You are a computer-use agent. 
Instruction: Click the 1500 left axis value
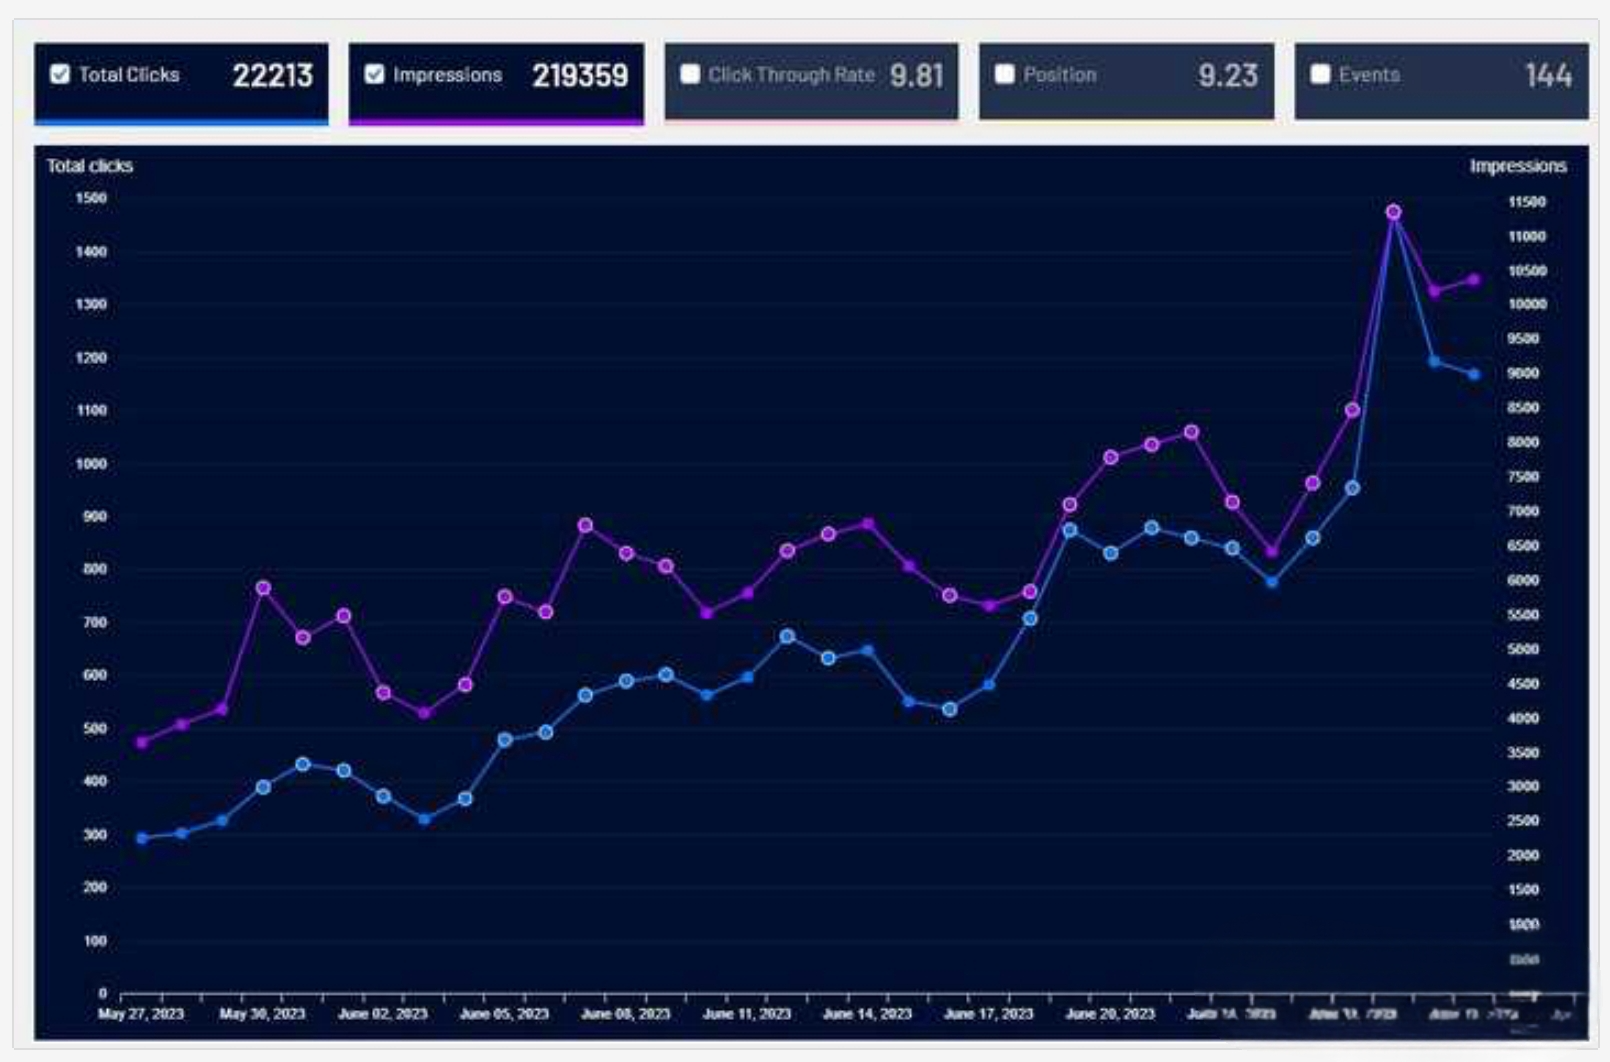coord(91,198)
